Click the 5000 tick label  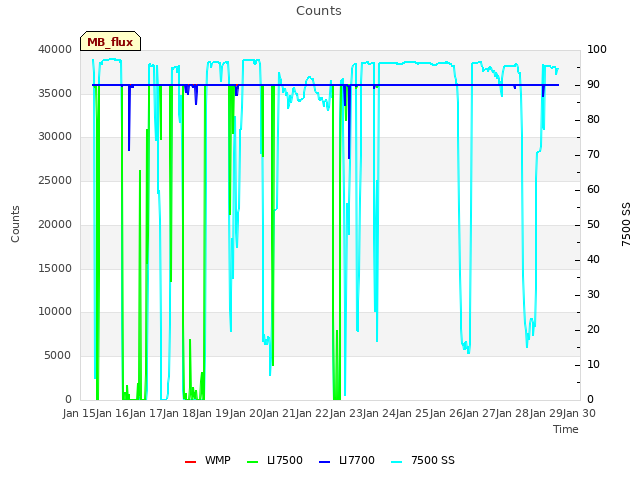58,356
